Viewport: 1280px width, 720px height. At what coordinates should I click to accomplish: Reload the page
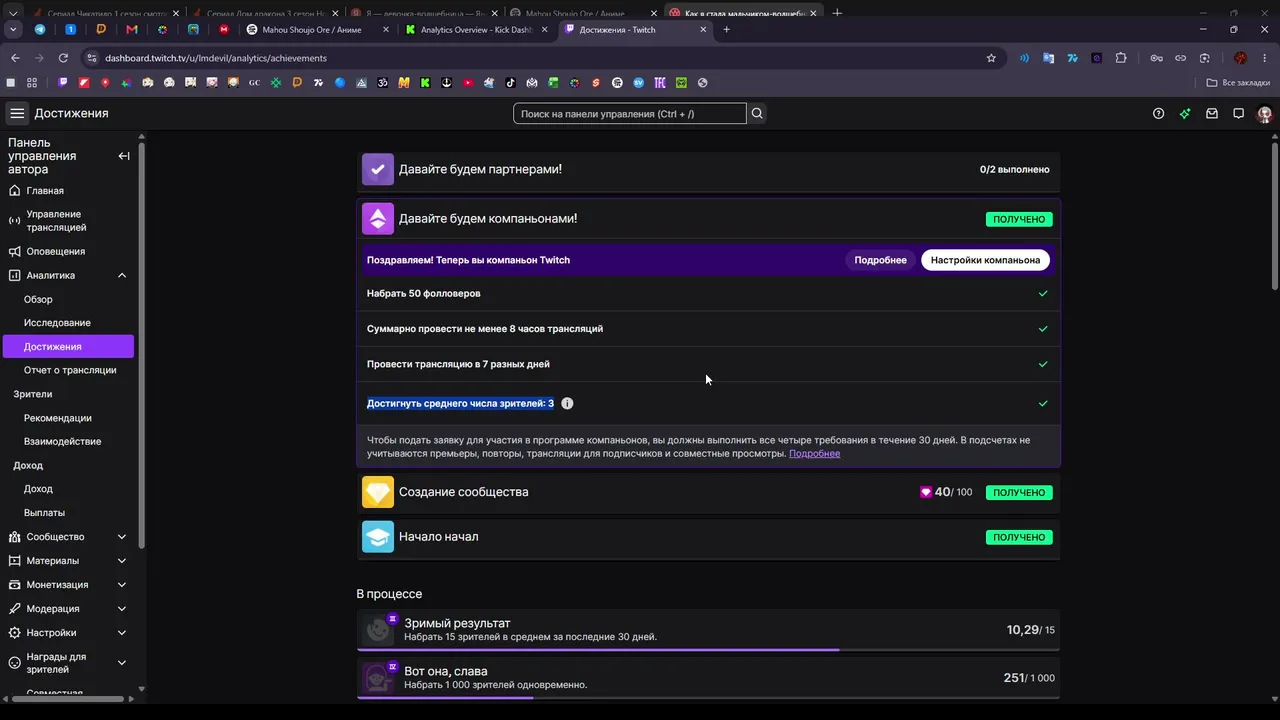click(63, 58)
